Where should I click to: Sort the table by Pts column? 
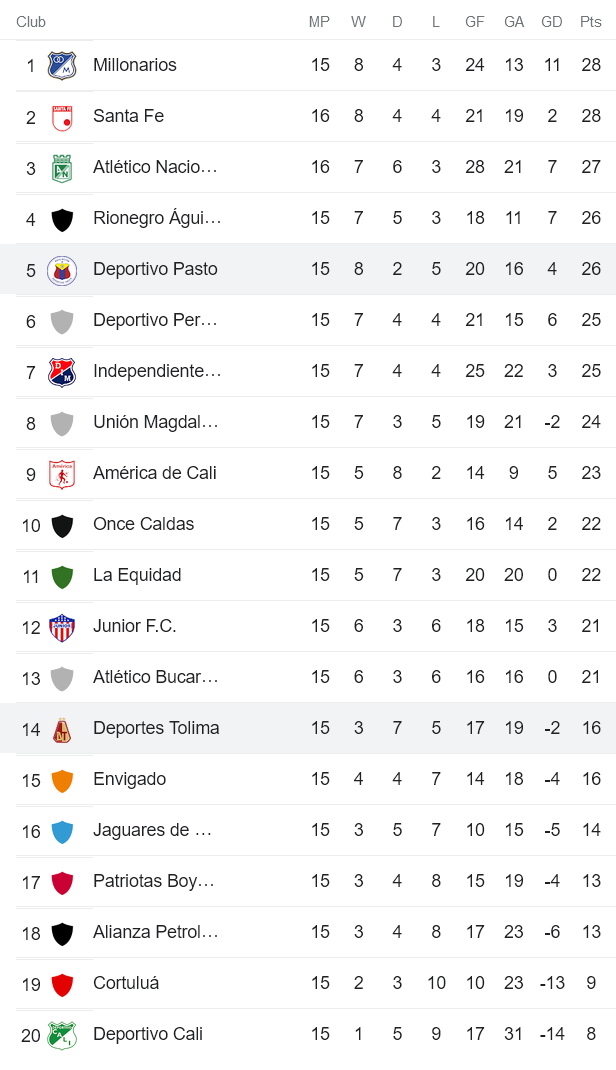coord(589,20)
